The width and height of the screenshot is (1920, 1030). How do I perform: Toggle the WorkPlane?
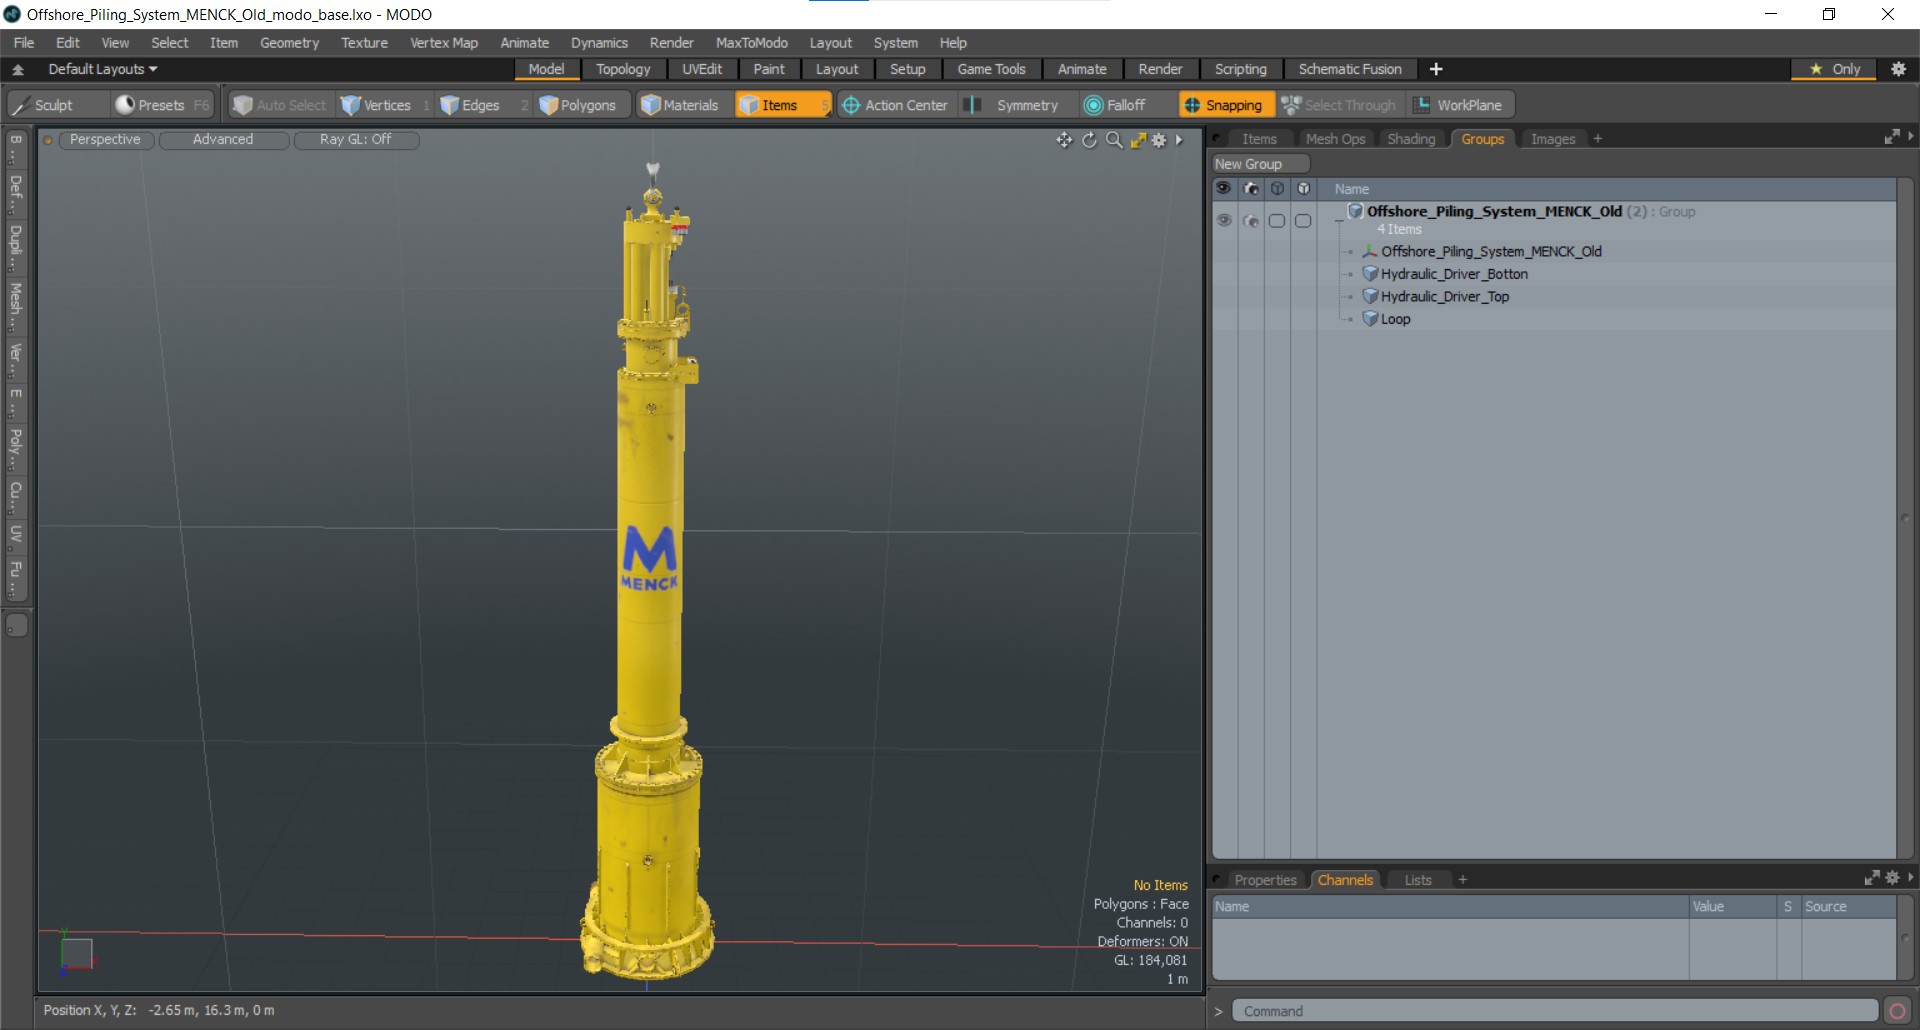(1459, 105)
